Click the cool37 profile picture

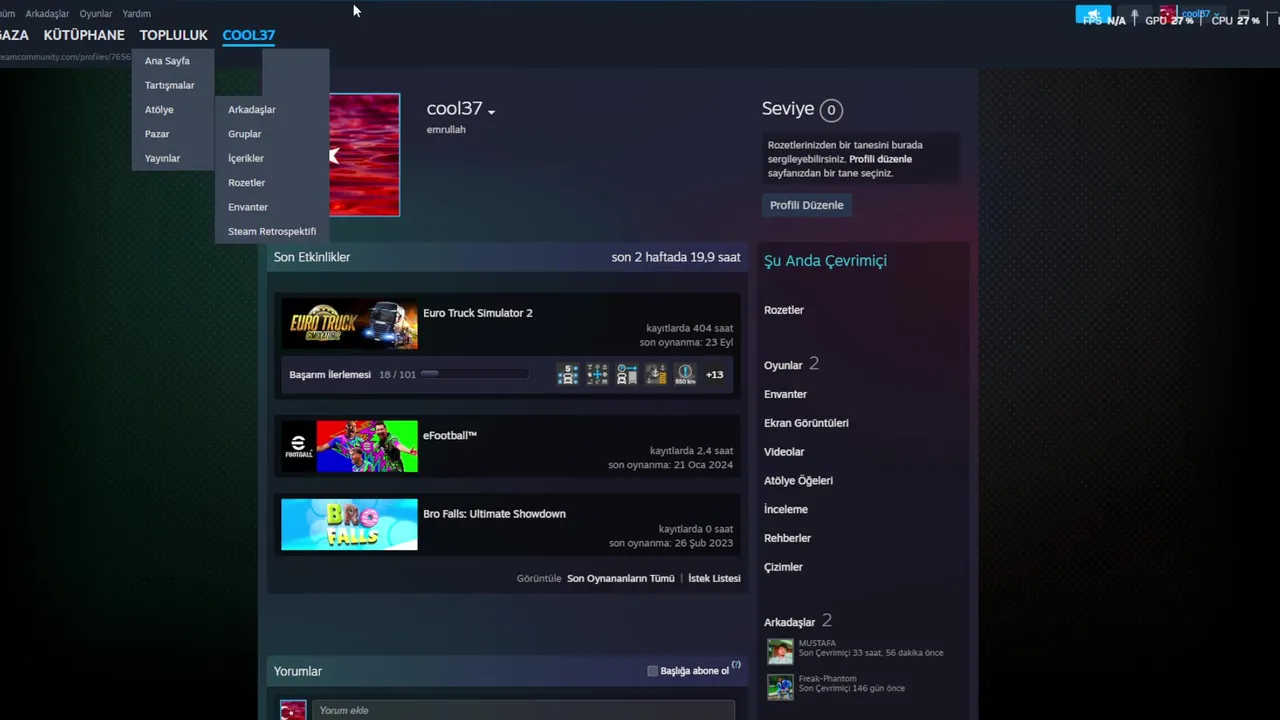pos(364,154)
